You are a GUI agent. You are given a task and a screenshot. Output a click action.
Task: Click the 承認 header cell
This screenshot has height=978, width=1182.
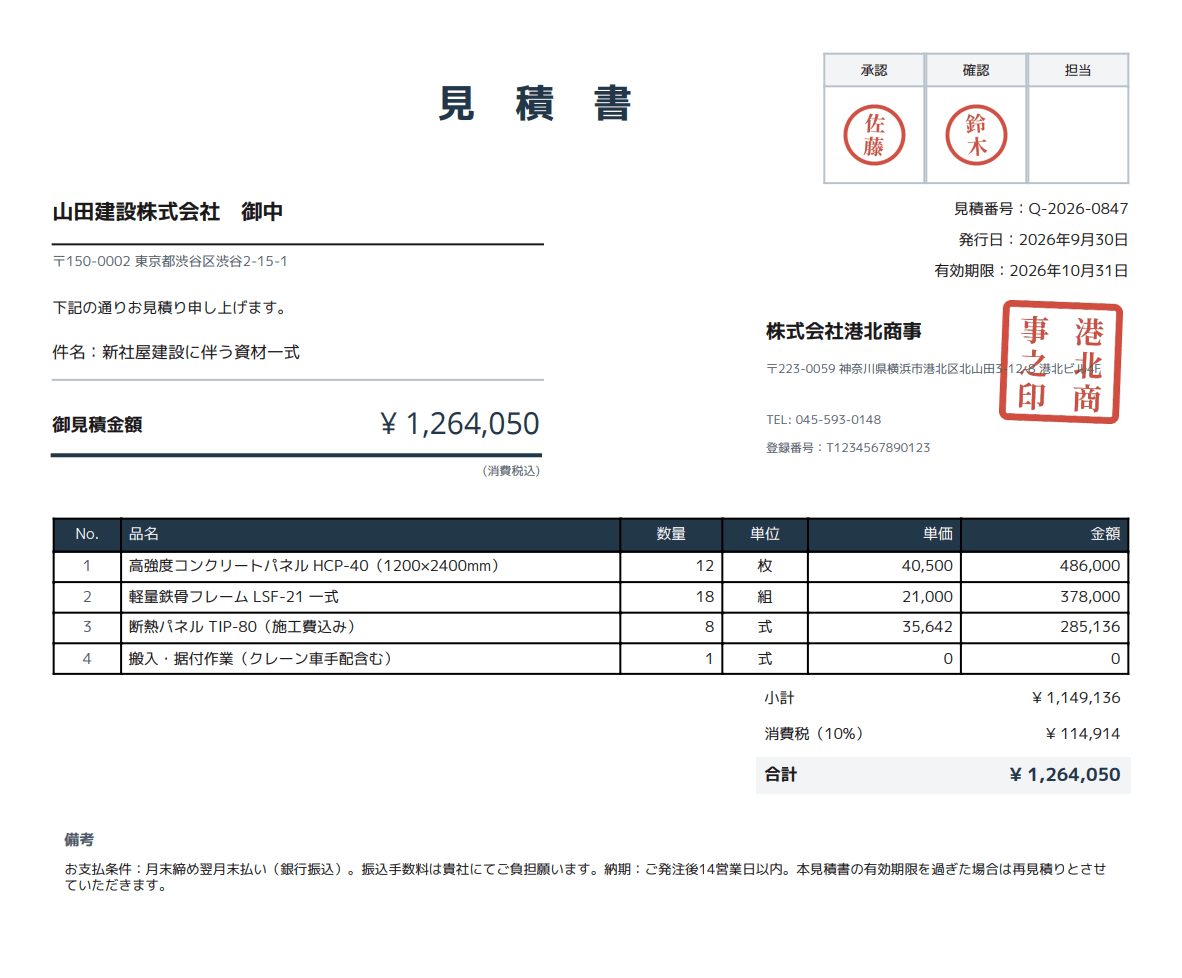pyautogui.click(x=874, y=70)
